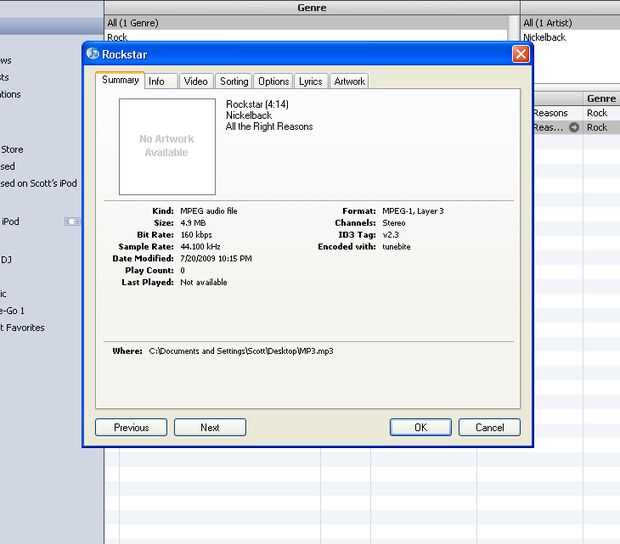Click the Genre browser scrollbar

point(514,28)
